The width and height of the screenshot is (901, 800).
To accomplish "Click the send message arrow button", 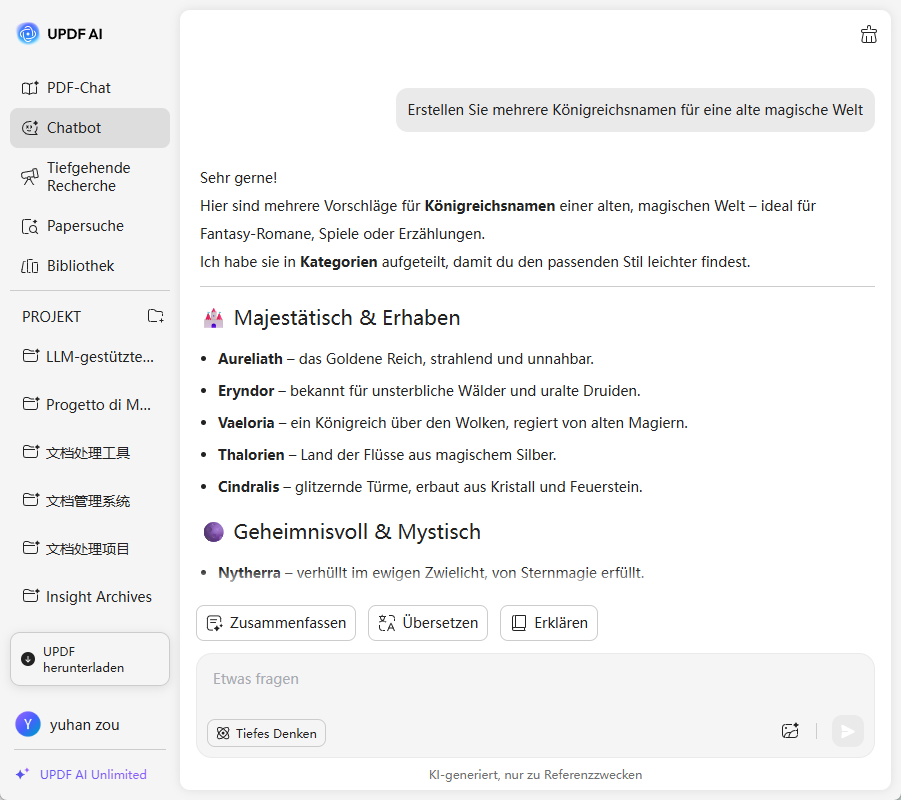I will pyautogui.click(x=847, y=731).
